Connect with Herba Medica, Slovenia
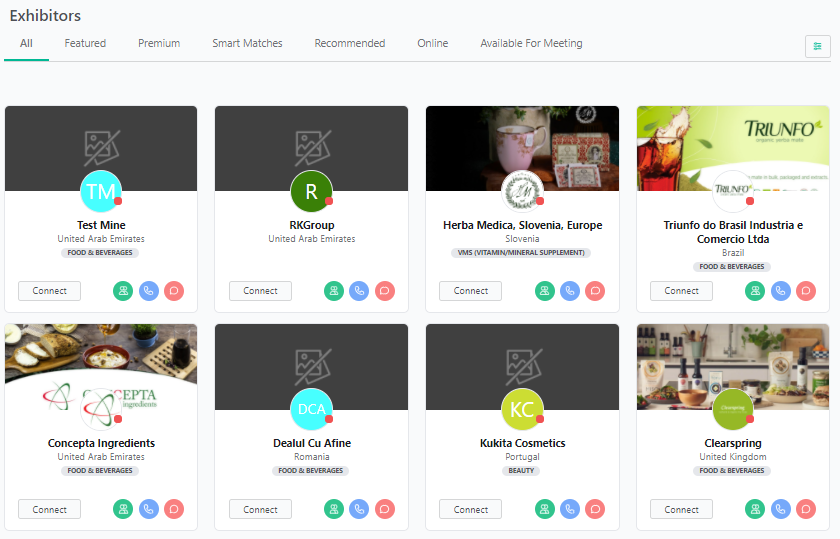 (x=471, y=291)
